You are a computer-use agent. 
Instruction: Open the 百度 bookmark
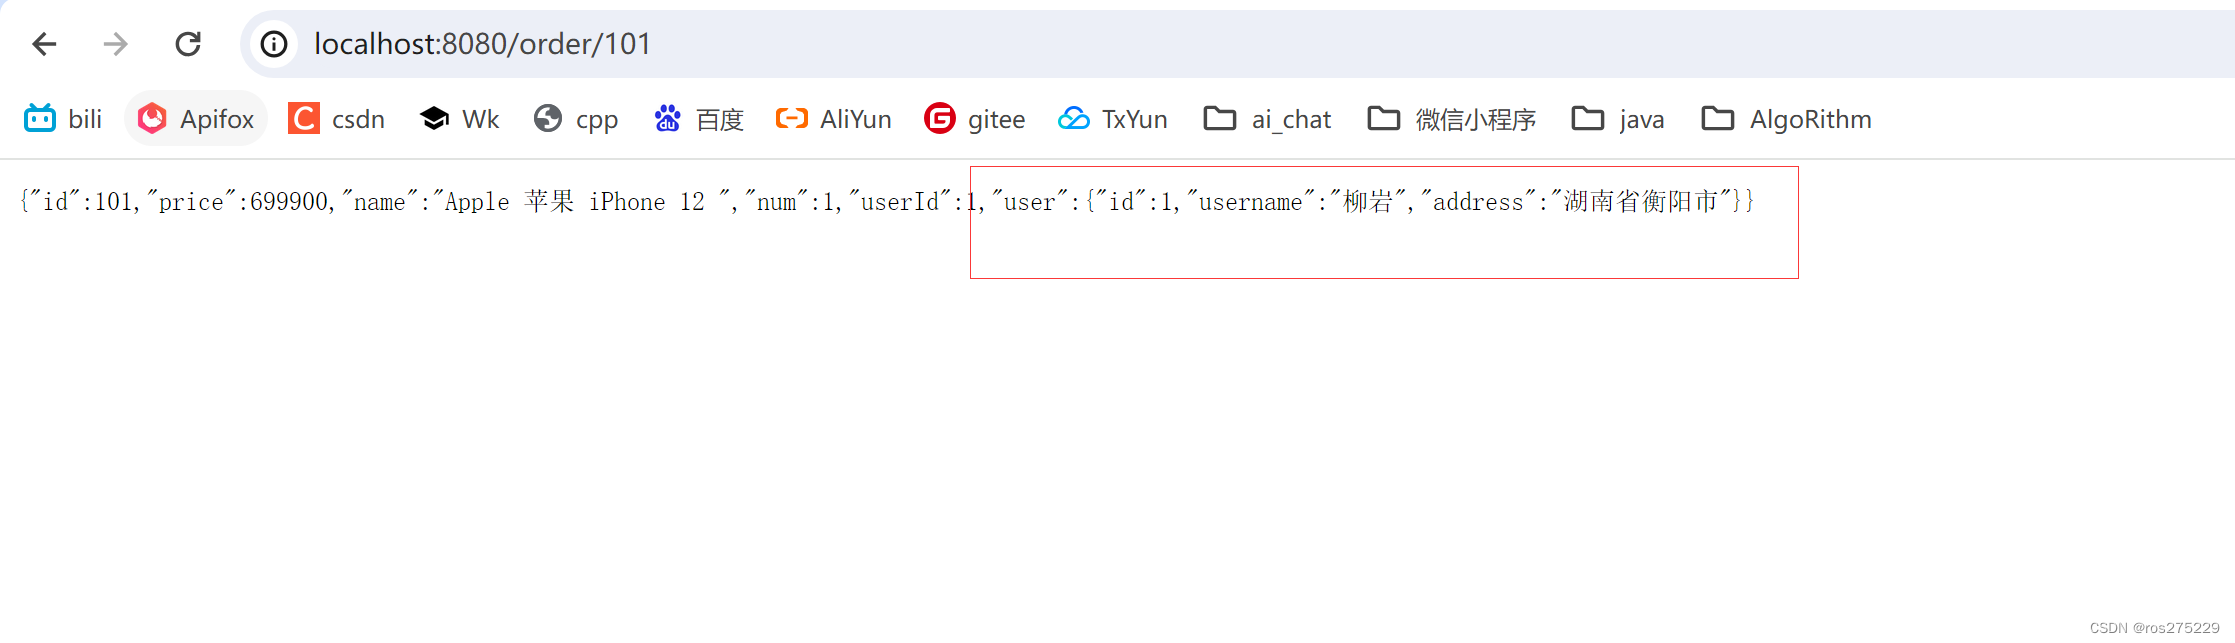coord(698,119)
